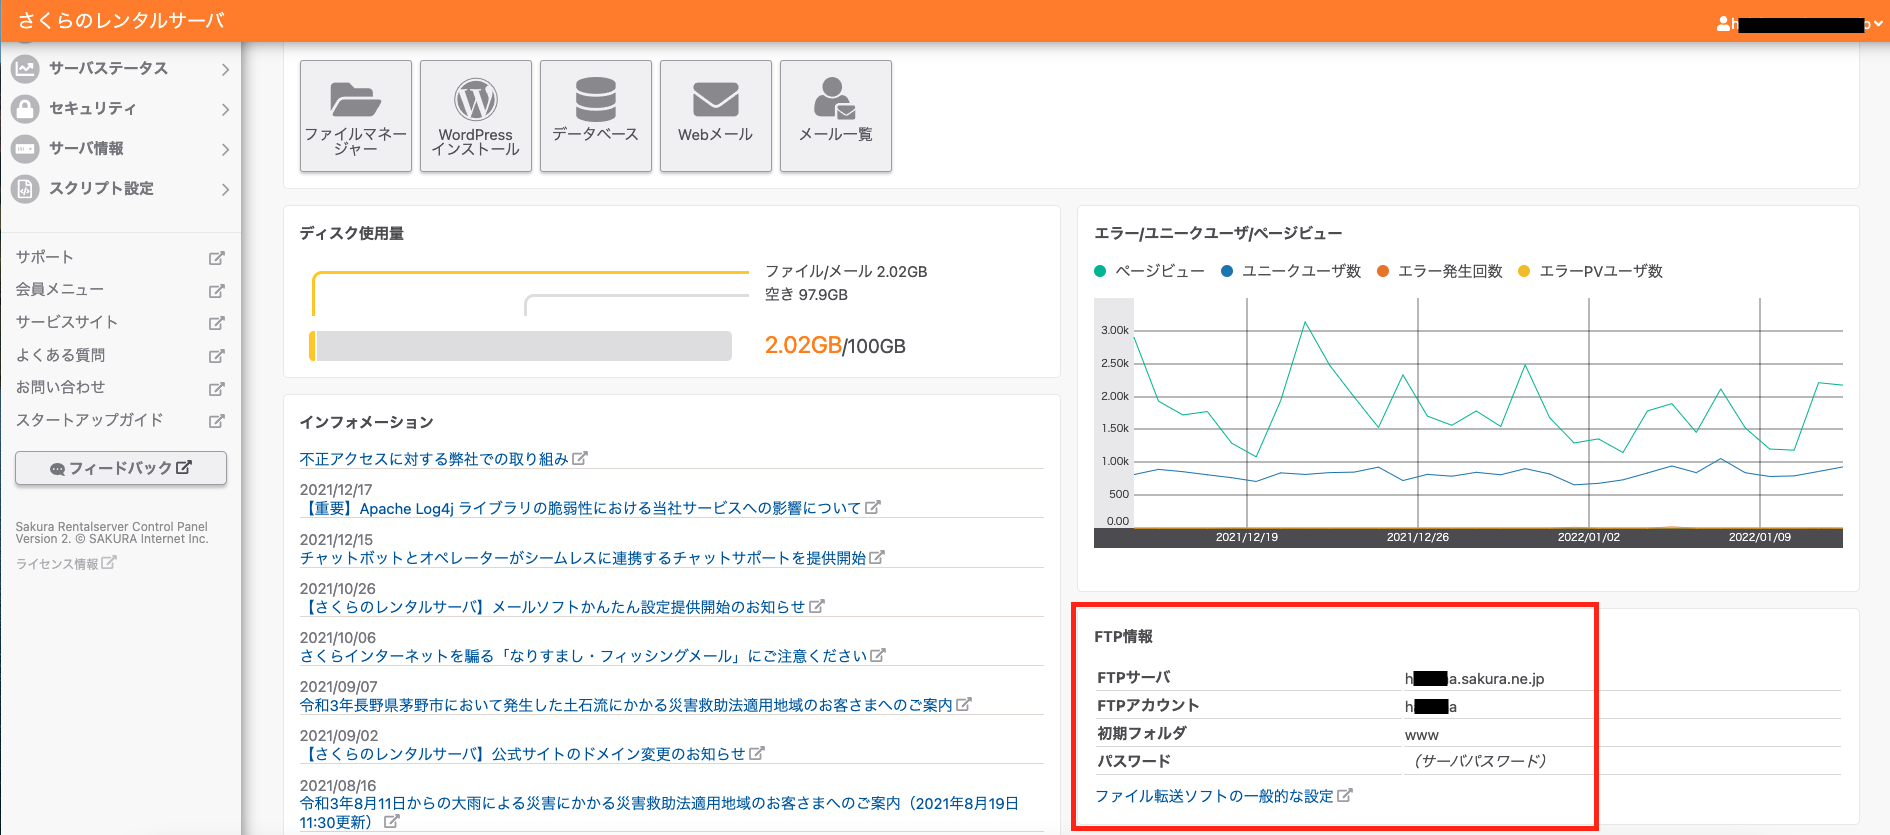Click the user account icon in header
The height and width of the screenshot is (835, 1890).
pos(1724,24)
